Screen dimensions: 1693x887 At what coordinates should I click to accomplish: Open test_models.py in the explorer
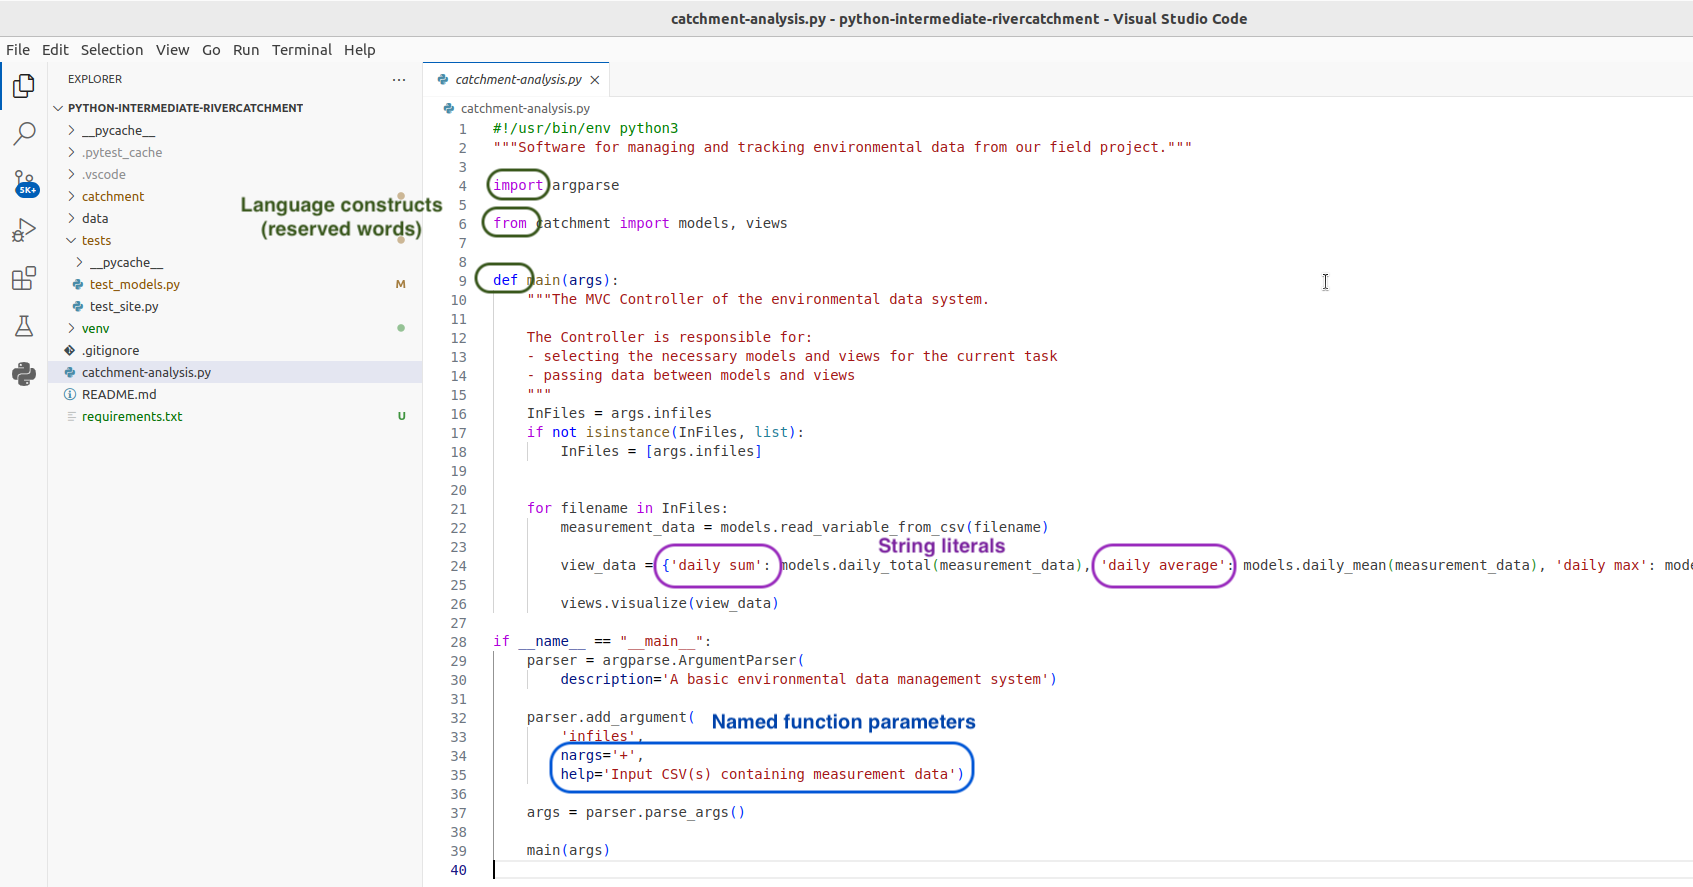(135, 285)
